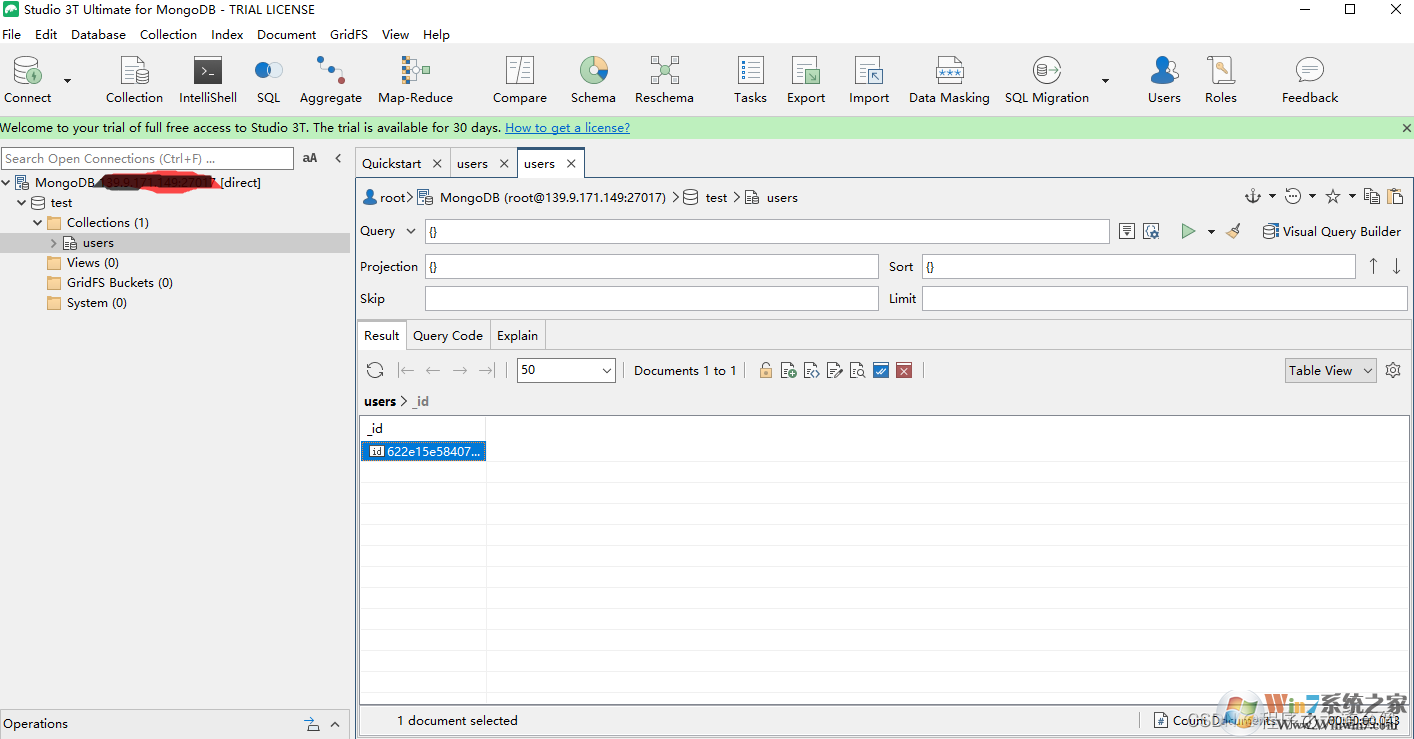Switch to the Query Code tab
1414x739 pixels.
point(447,336)
